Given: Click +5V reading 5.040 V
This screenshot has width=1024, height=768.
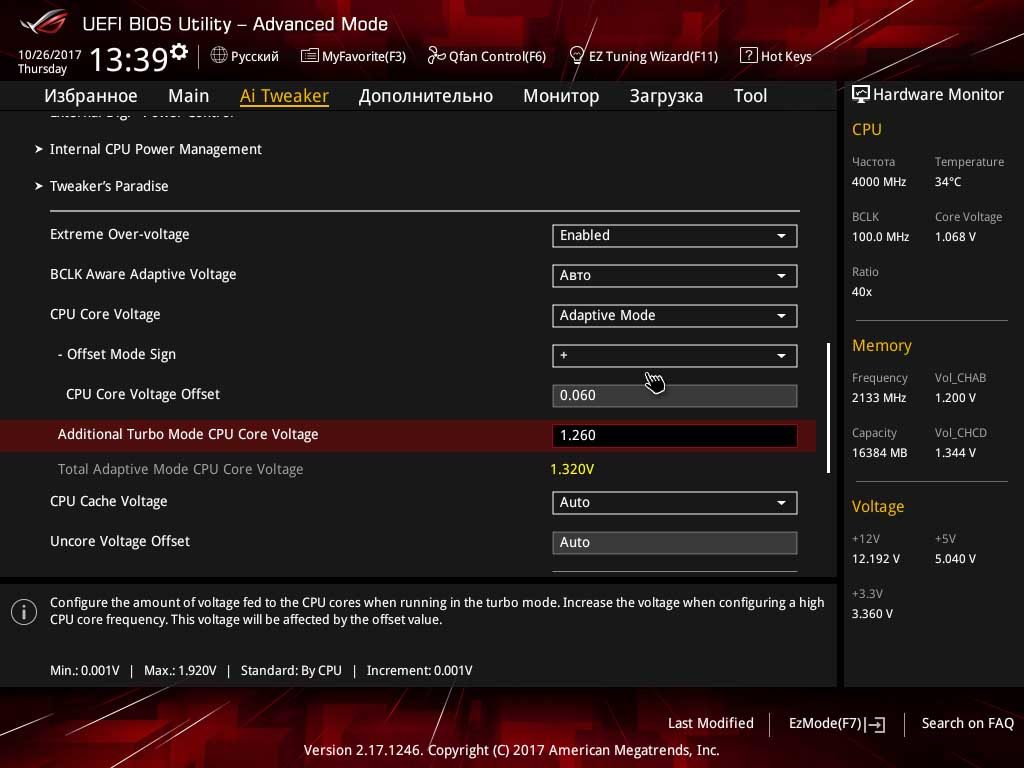Looking at the screenshot, I should [x=955, y=559].
